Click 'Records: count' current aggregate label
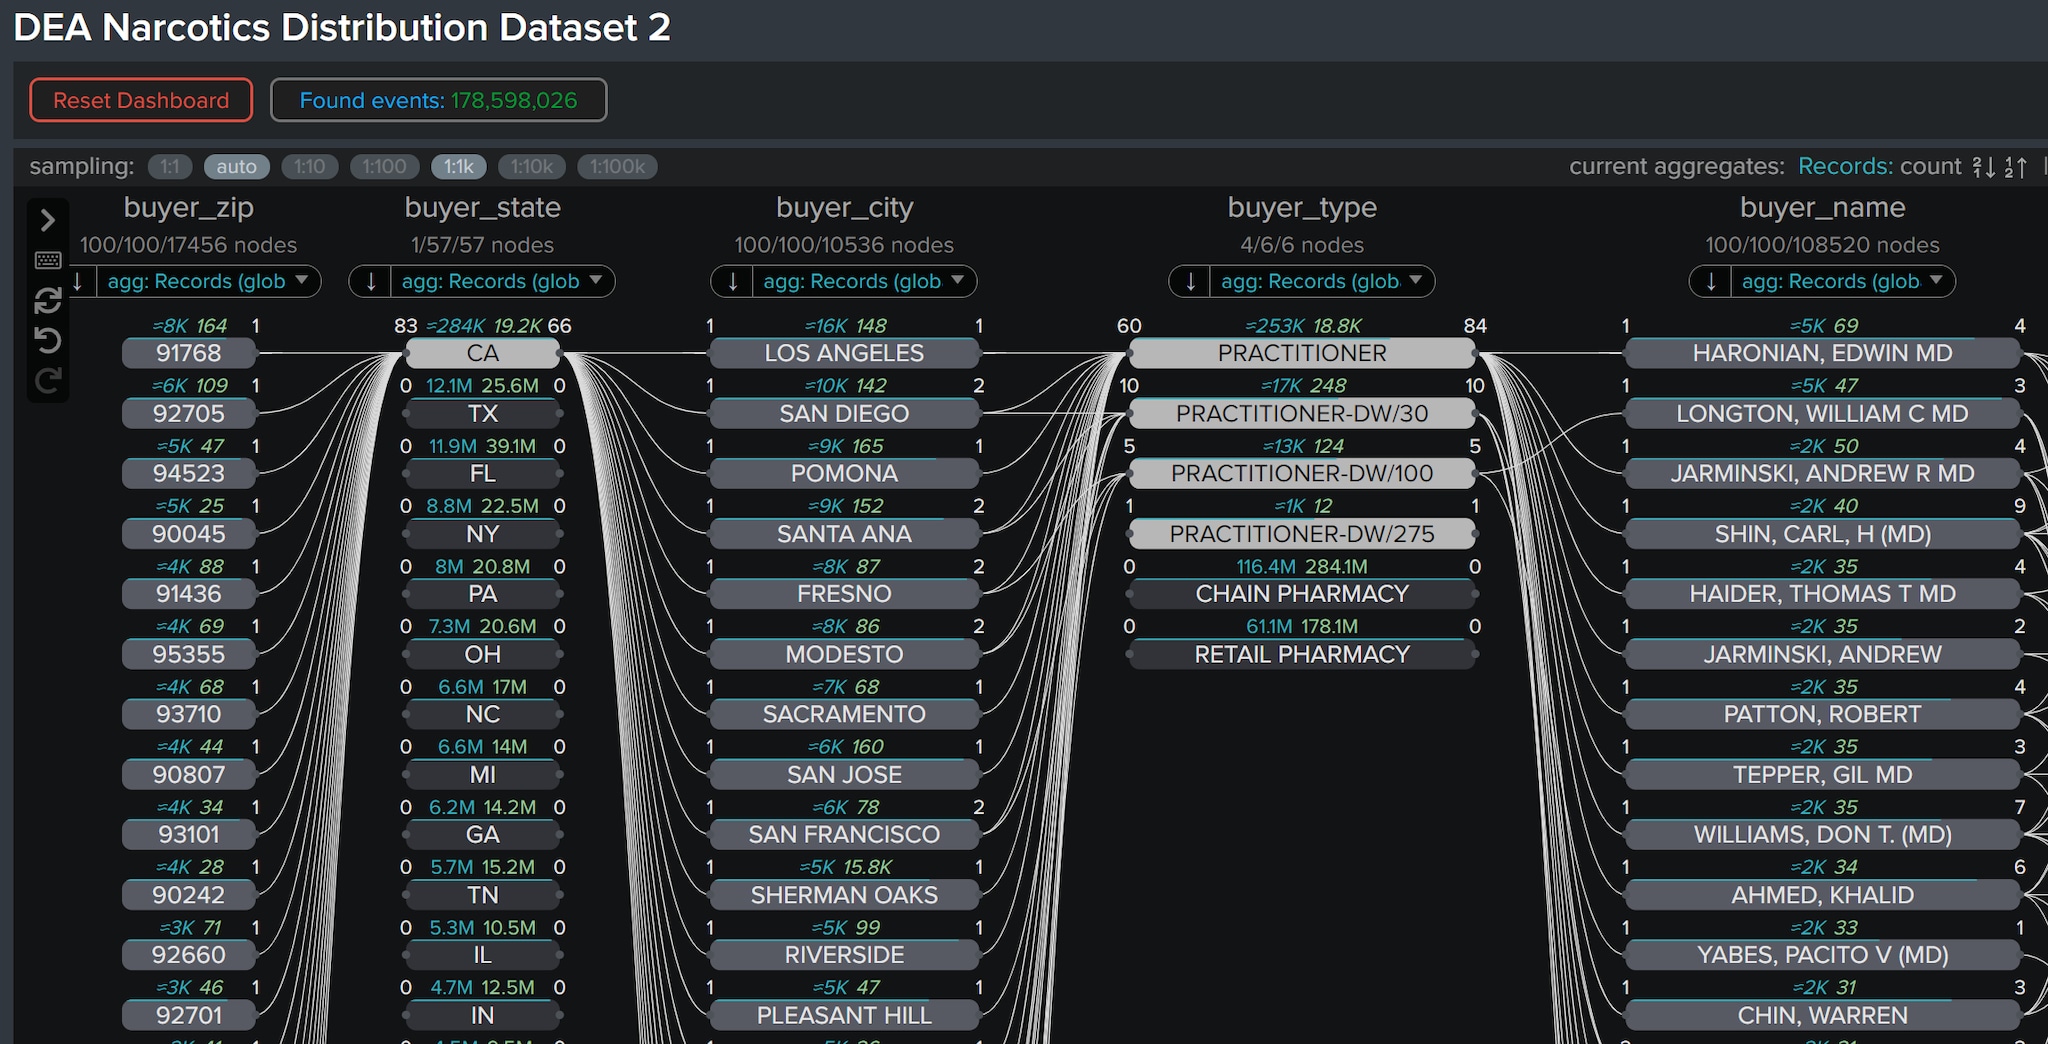 (1880, 167)
